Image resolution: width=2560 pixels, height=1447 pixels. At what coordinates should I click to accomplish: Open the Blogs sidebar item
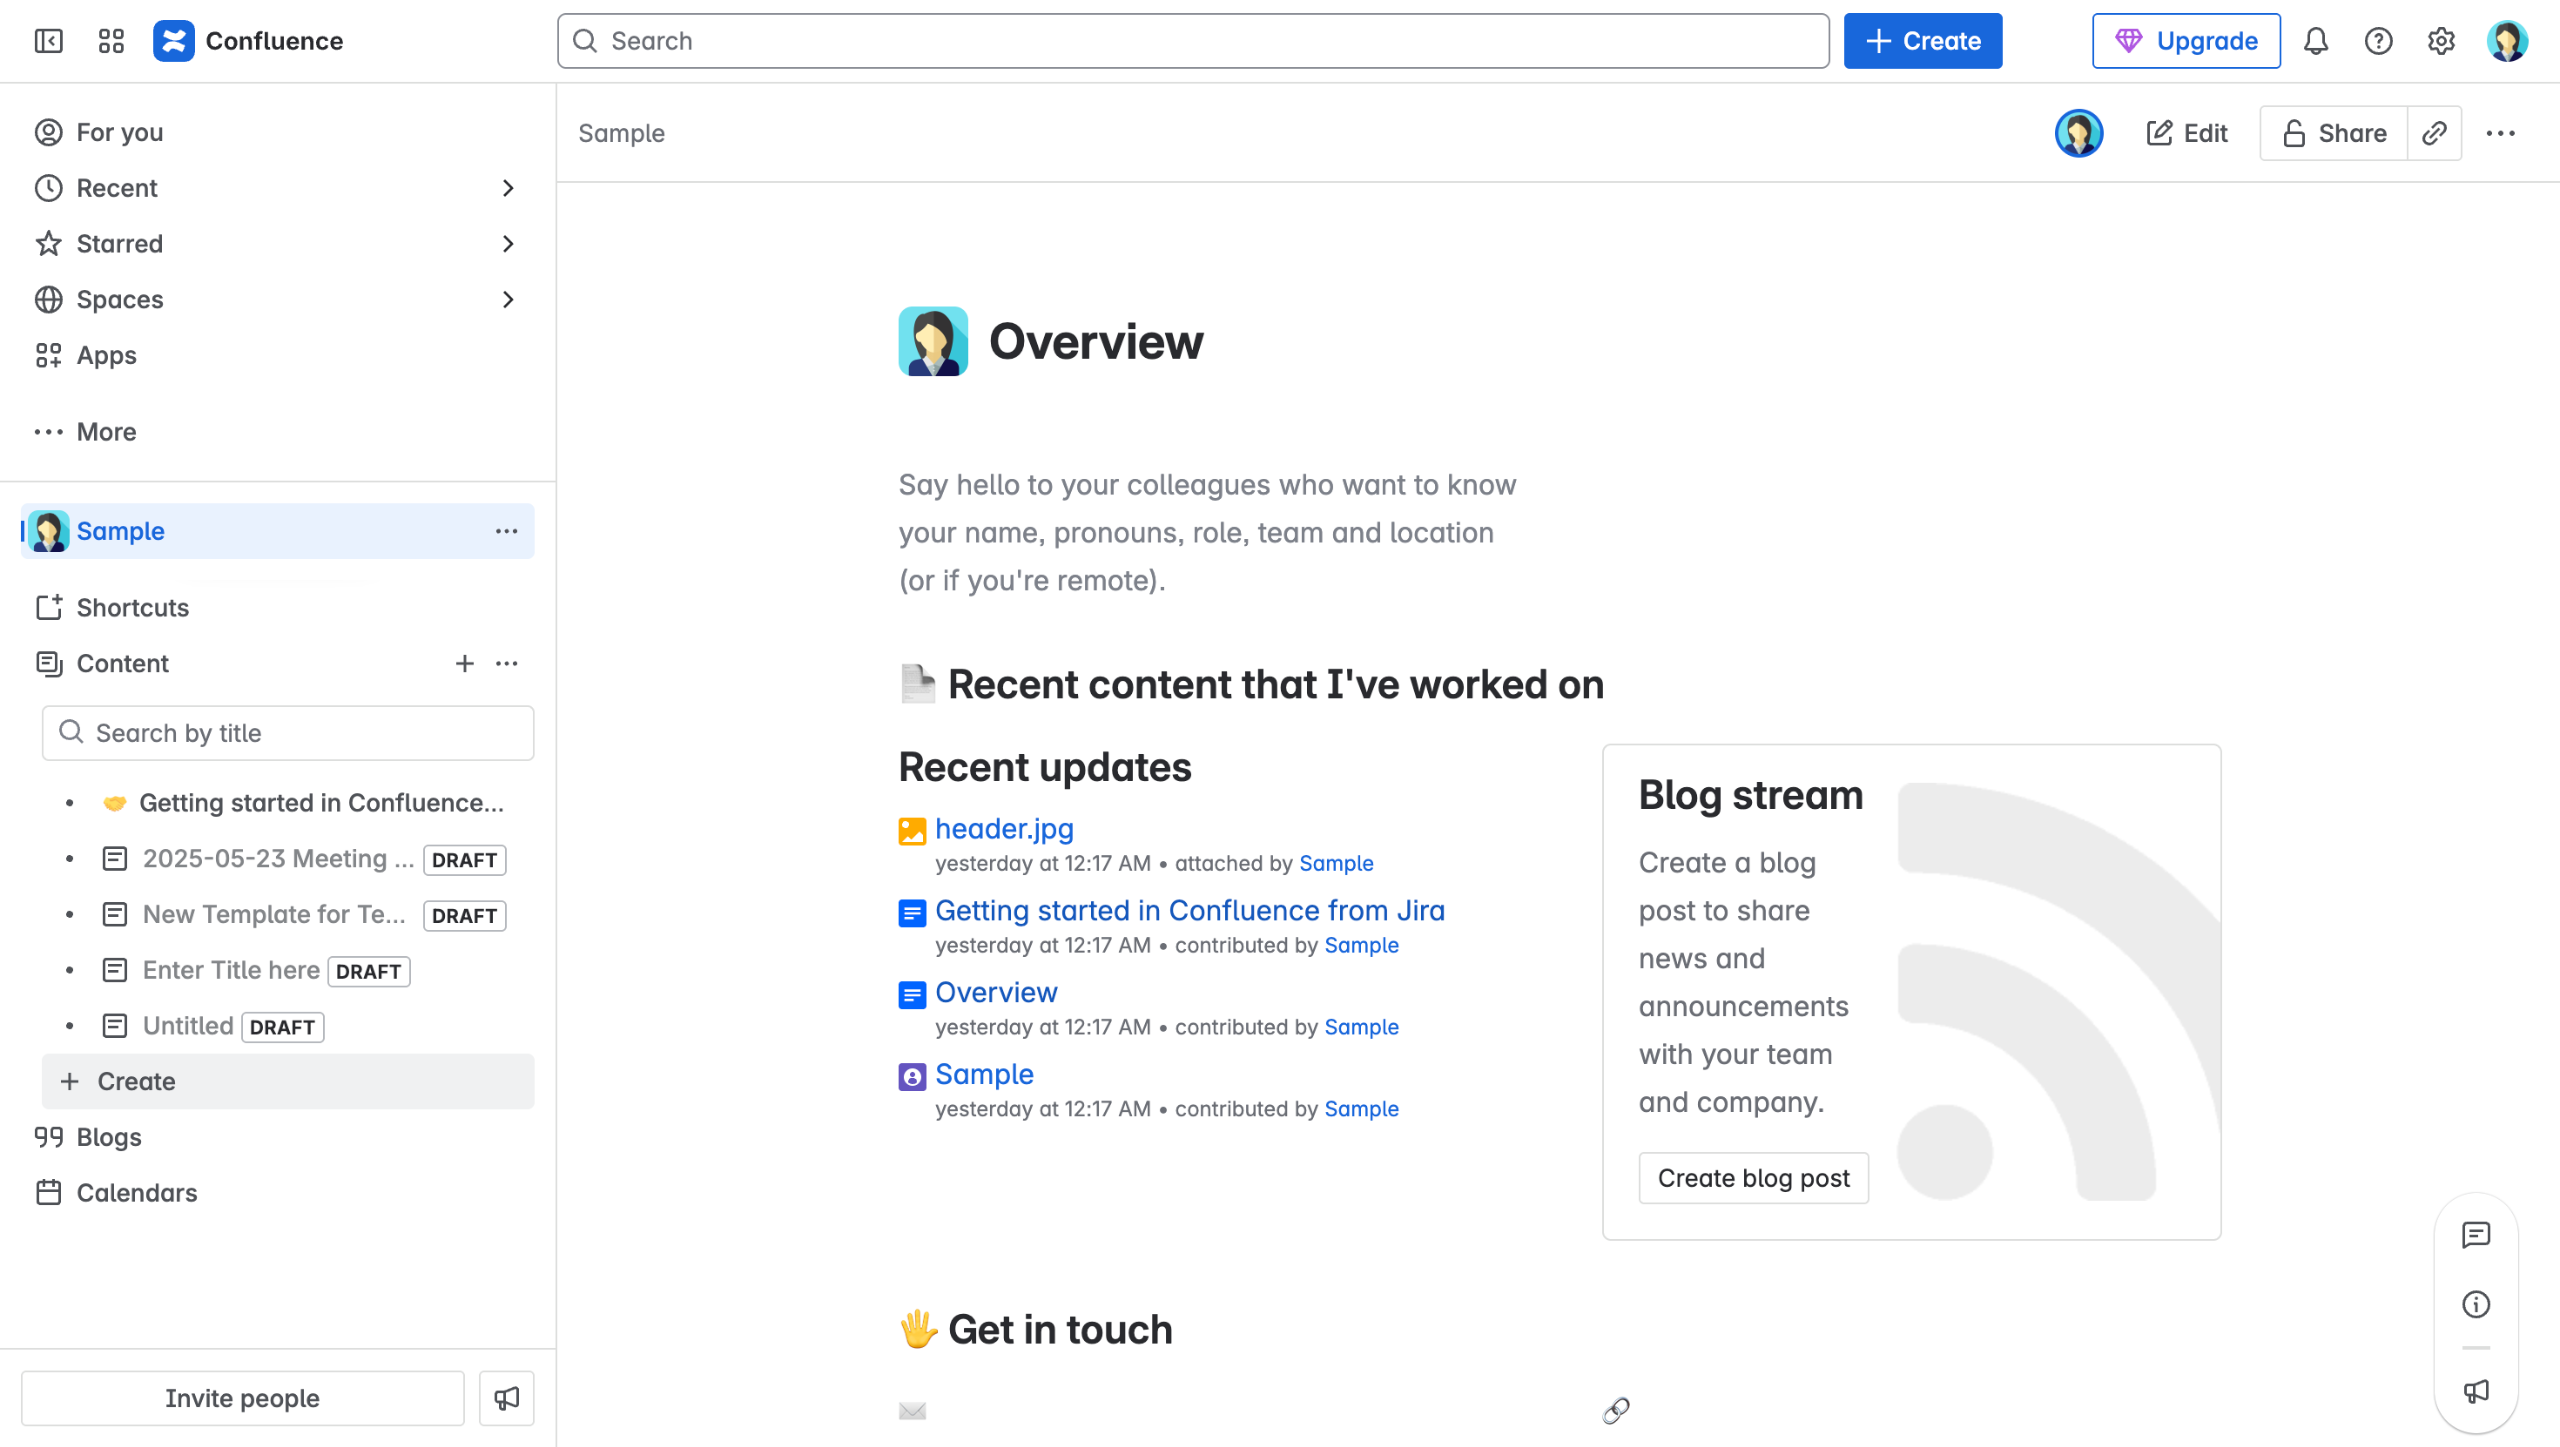click(x=108, y=1137)
